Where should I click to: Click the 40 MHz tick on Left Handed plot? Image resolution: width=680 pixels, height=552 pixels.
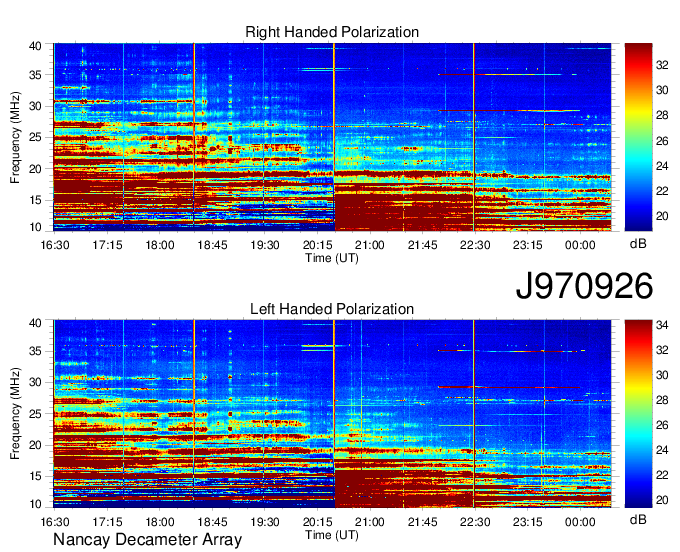[x=36, y=323]
